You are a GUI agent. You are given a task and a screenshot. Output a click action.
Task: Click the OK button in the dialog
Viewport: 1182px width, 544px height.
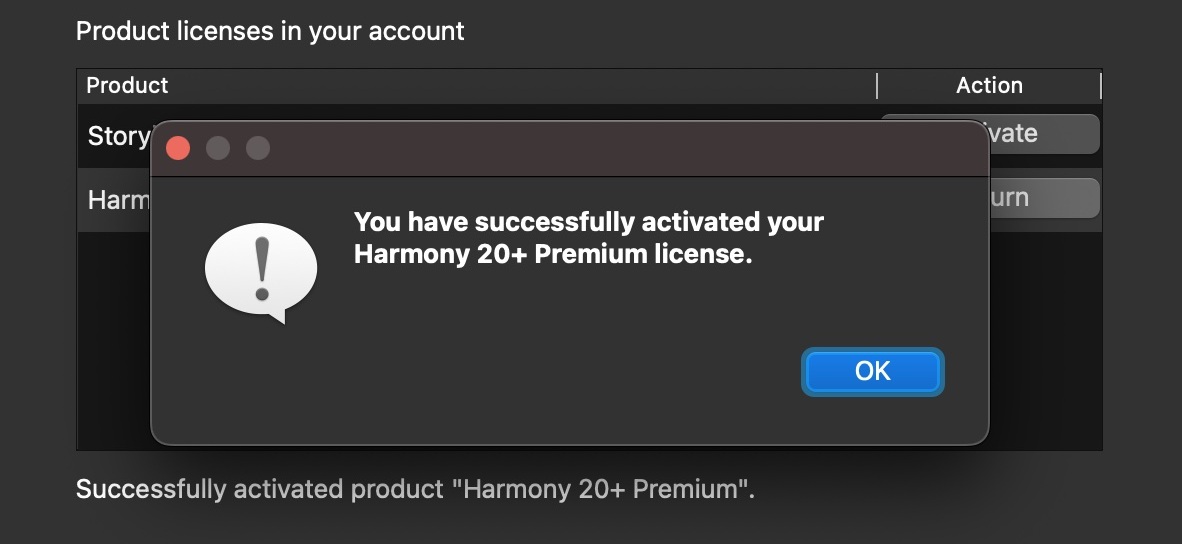pos(872,371)
